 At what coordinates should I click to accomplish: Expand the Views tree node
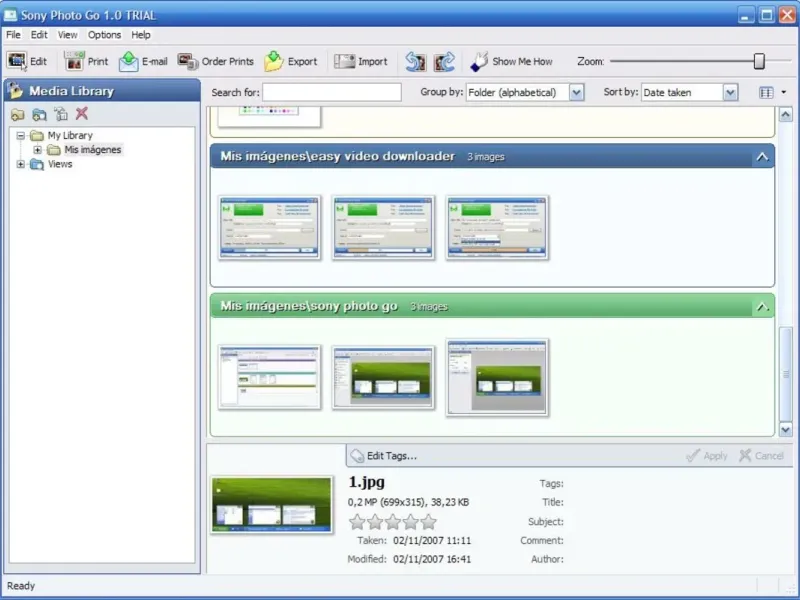[20, 164]
